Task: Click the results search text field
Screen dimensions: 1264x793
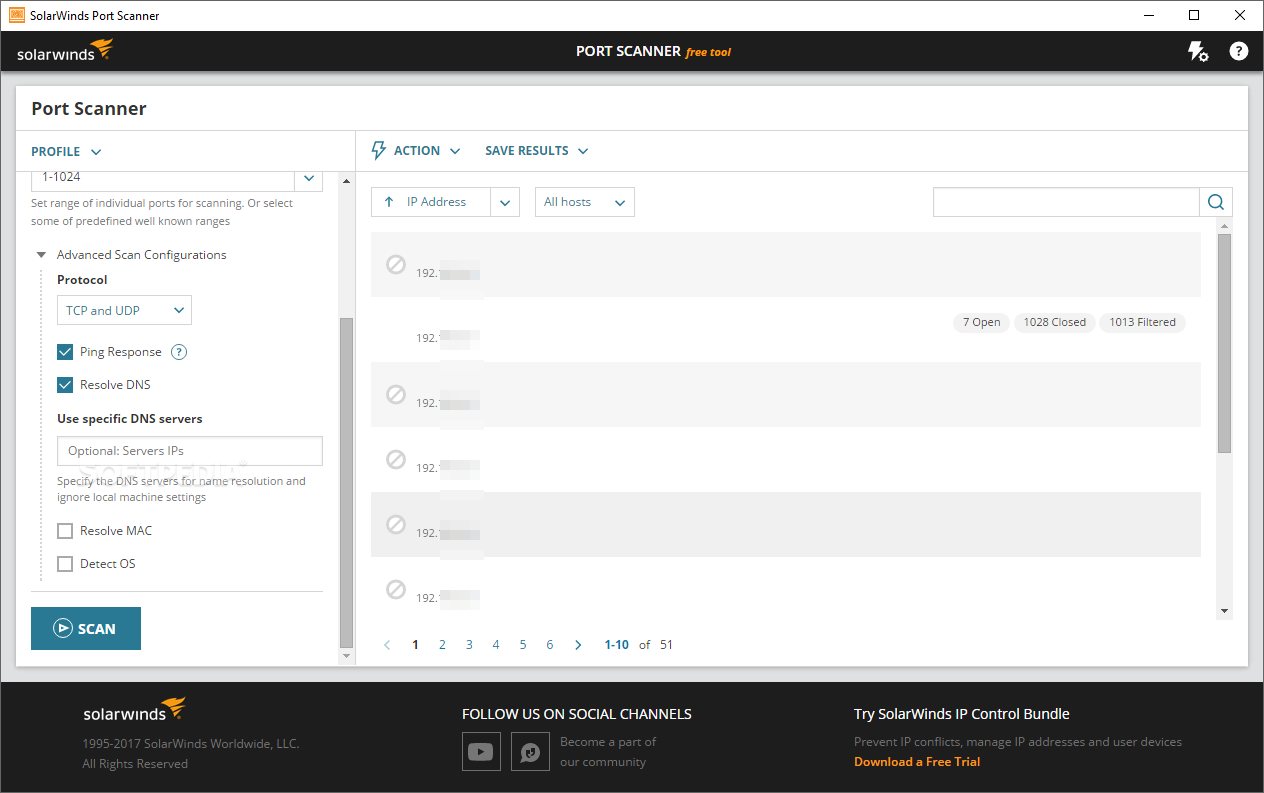Action: point(1066,202)
